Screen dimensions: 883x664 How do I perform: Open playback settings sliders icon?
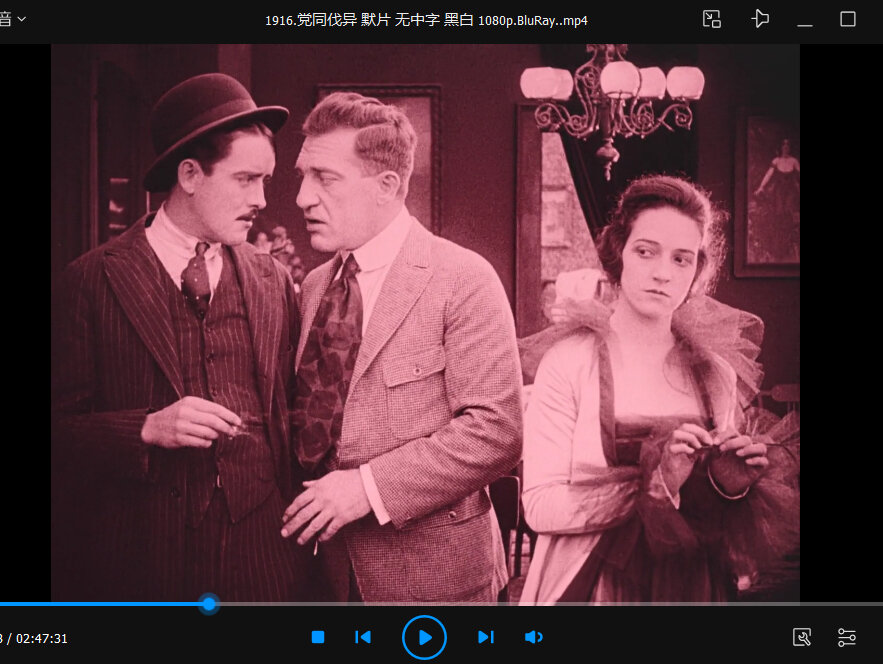coord(846,638)
